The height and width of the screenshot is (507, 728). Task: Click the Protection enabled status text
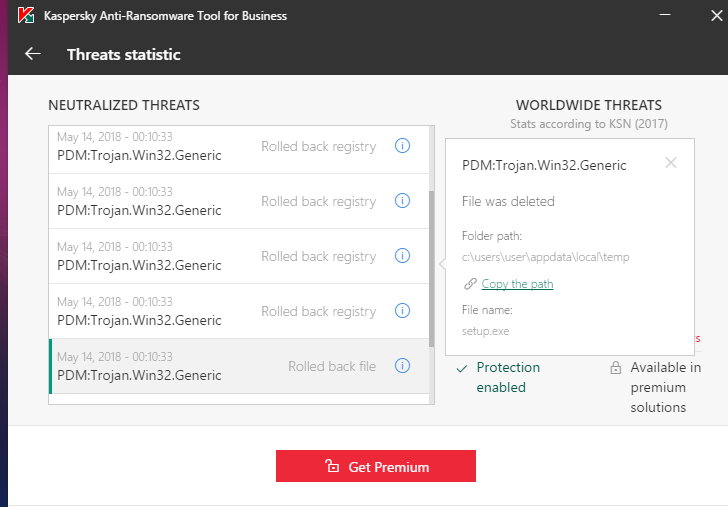tap(508, 377)
